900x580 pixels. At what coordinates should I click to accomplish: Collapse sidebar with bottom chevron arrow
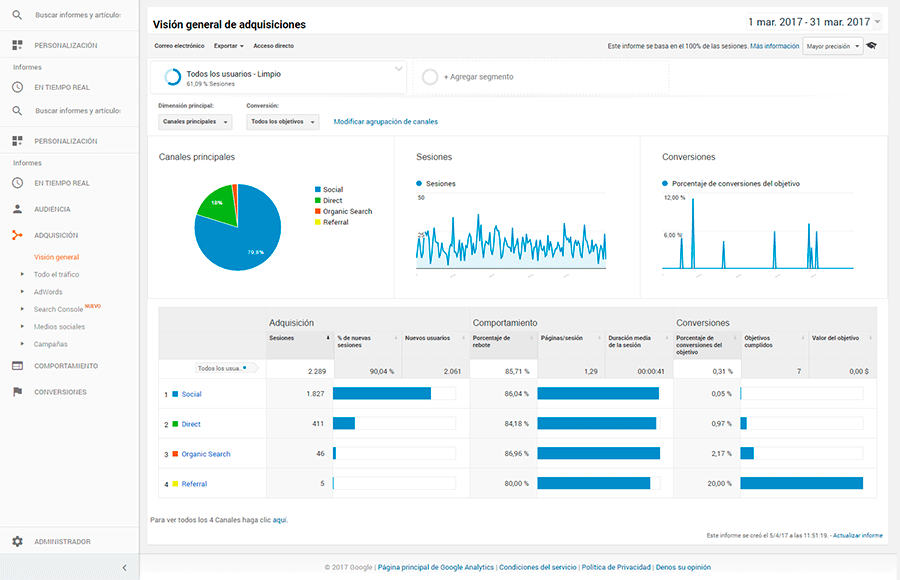coord(124,568)
